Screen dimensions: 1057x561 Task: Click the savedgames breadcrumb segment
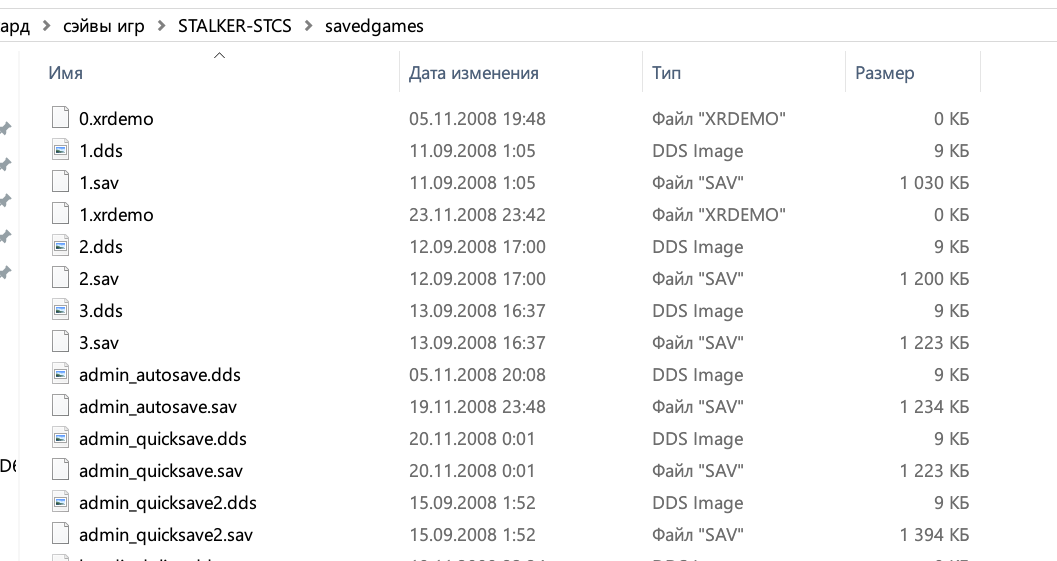click(374, 26)
